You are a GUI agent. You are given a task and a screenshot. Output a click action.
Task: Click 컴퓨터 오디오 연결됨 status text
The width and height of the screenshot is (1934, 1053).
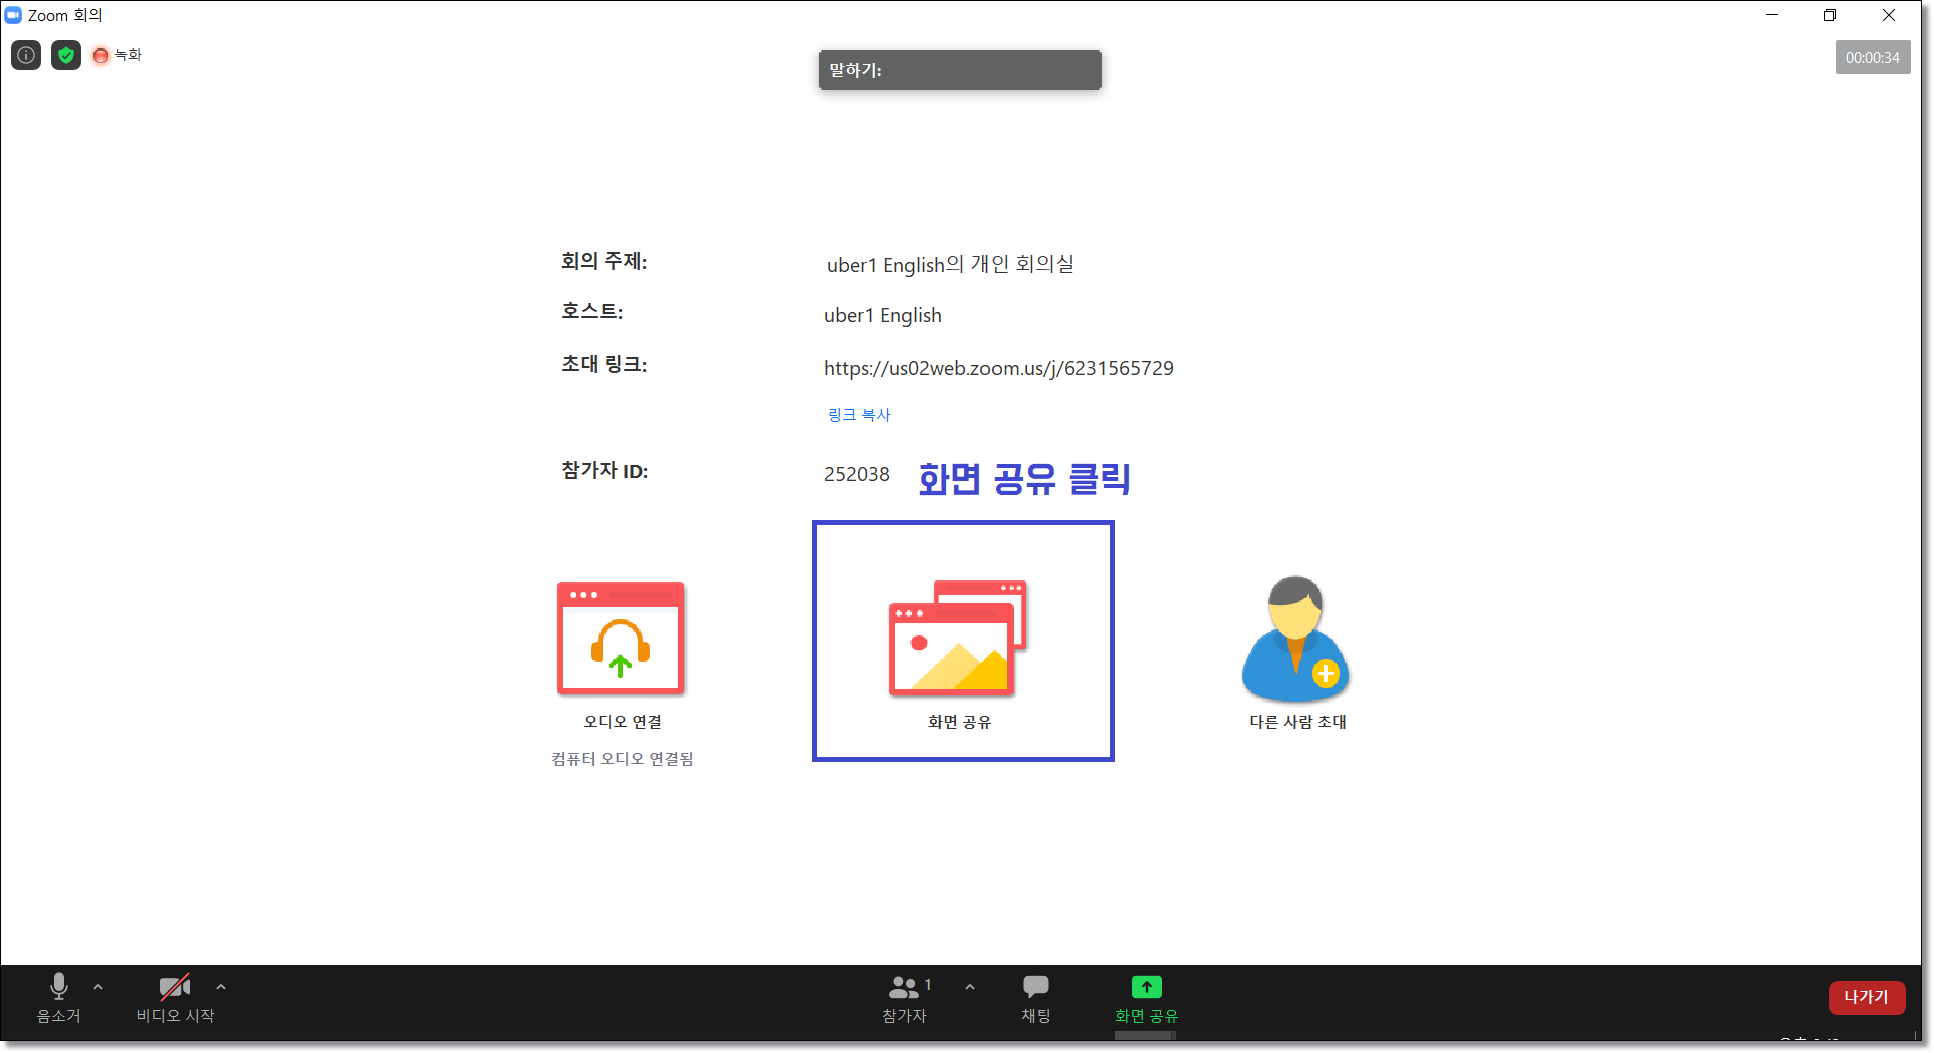click(622, 759)
